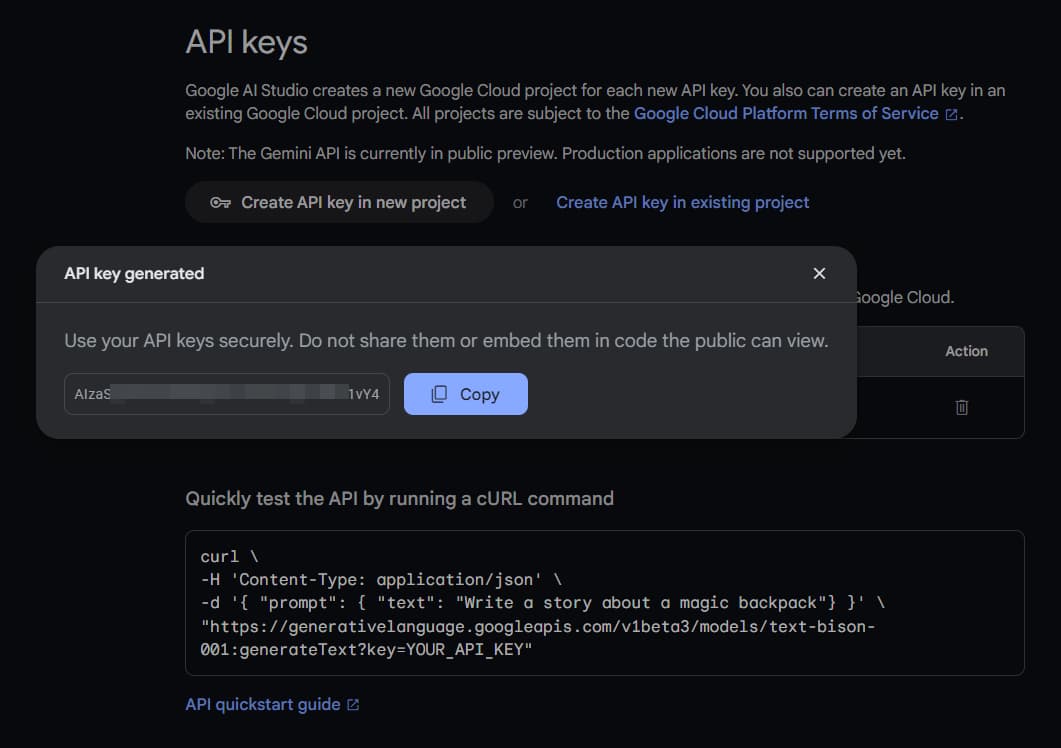The height and width of the screenshot is (748, 1061).
Task: Click the Quickly test the API heading
Action: pyautogui.click(x=399, y=498)
